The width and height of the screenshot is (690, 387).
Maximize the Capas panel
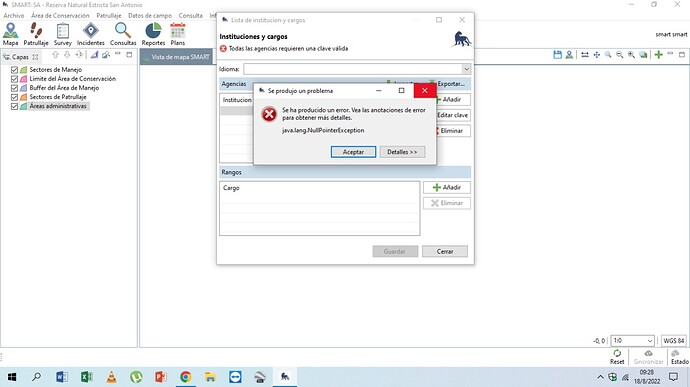tap(129, 55)
